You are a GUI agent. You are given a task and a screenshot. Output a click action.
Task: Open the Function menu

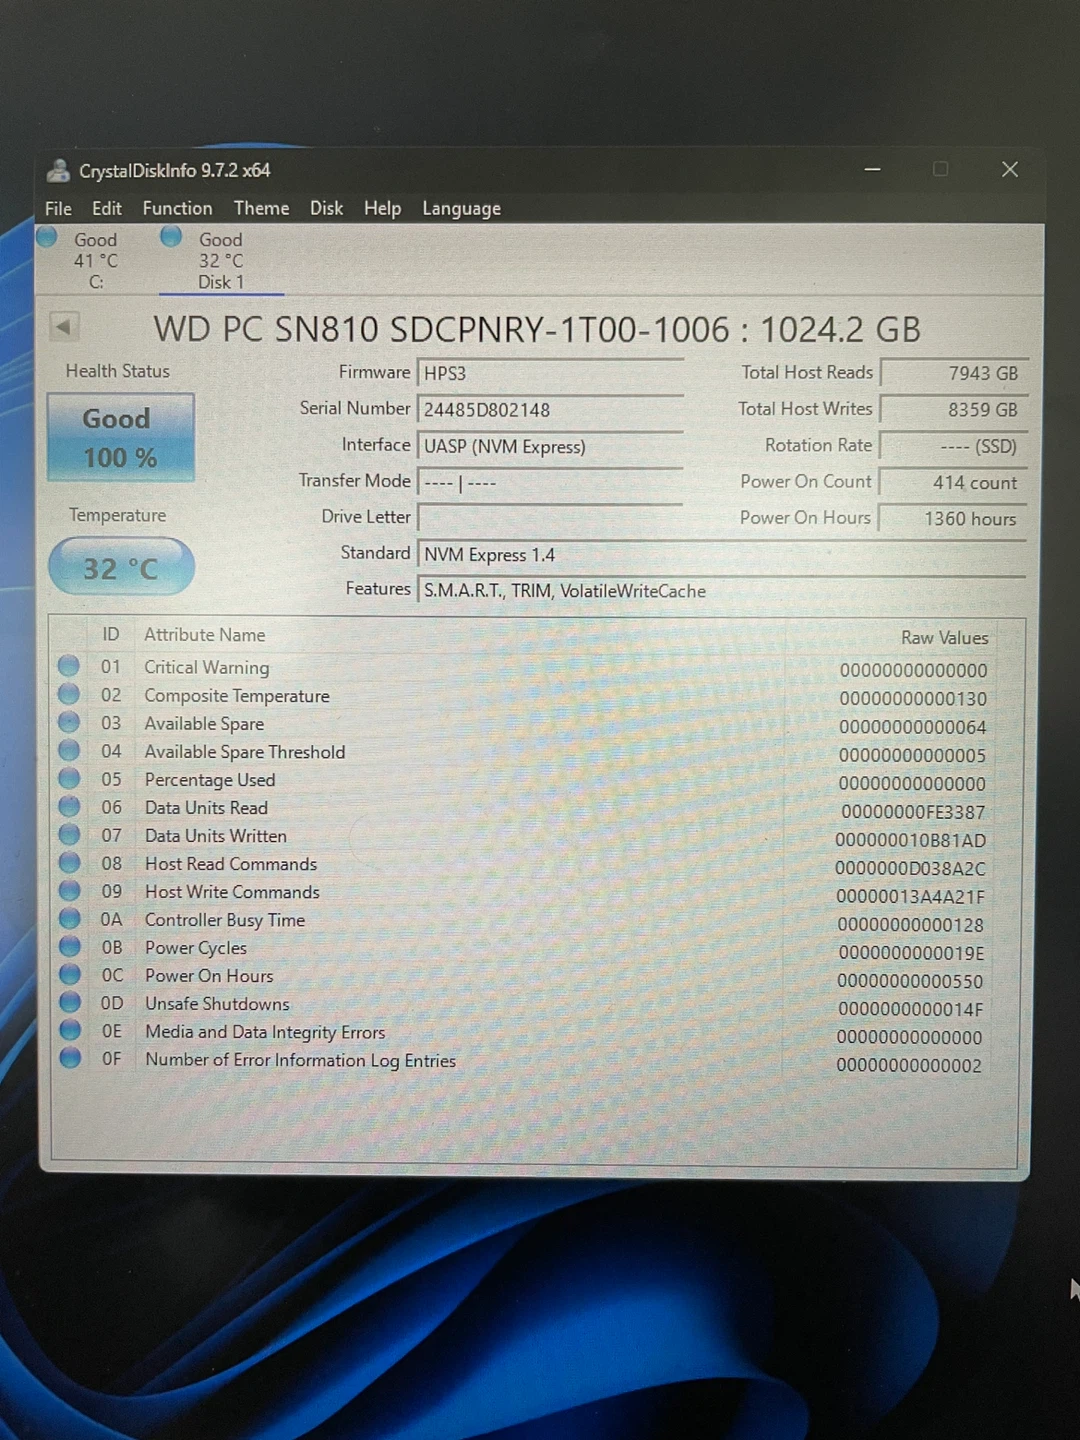click(x=177, y=208)
